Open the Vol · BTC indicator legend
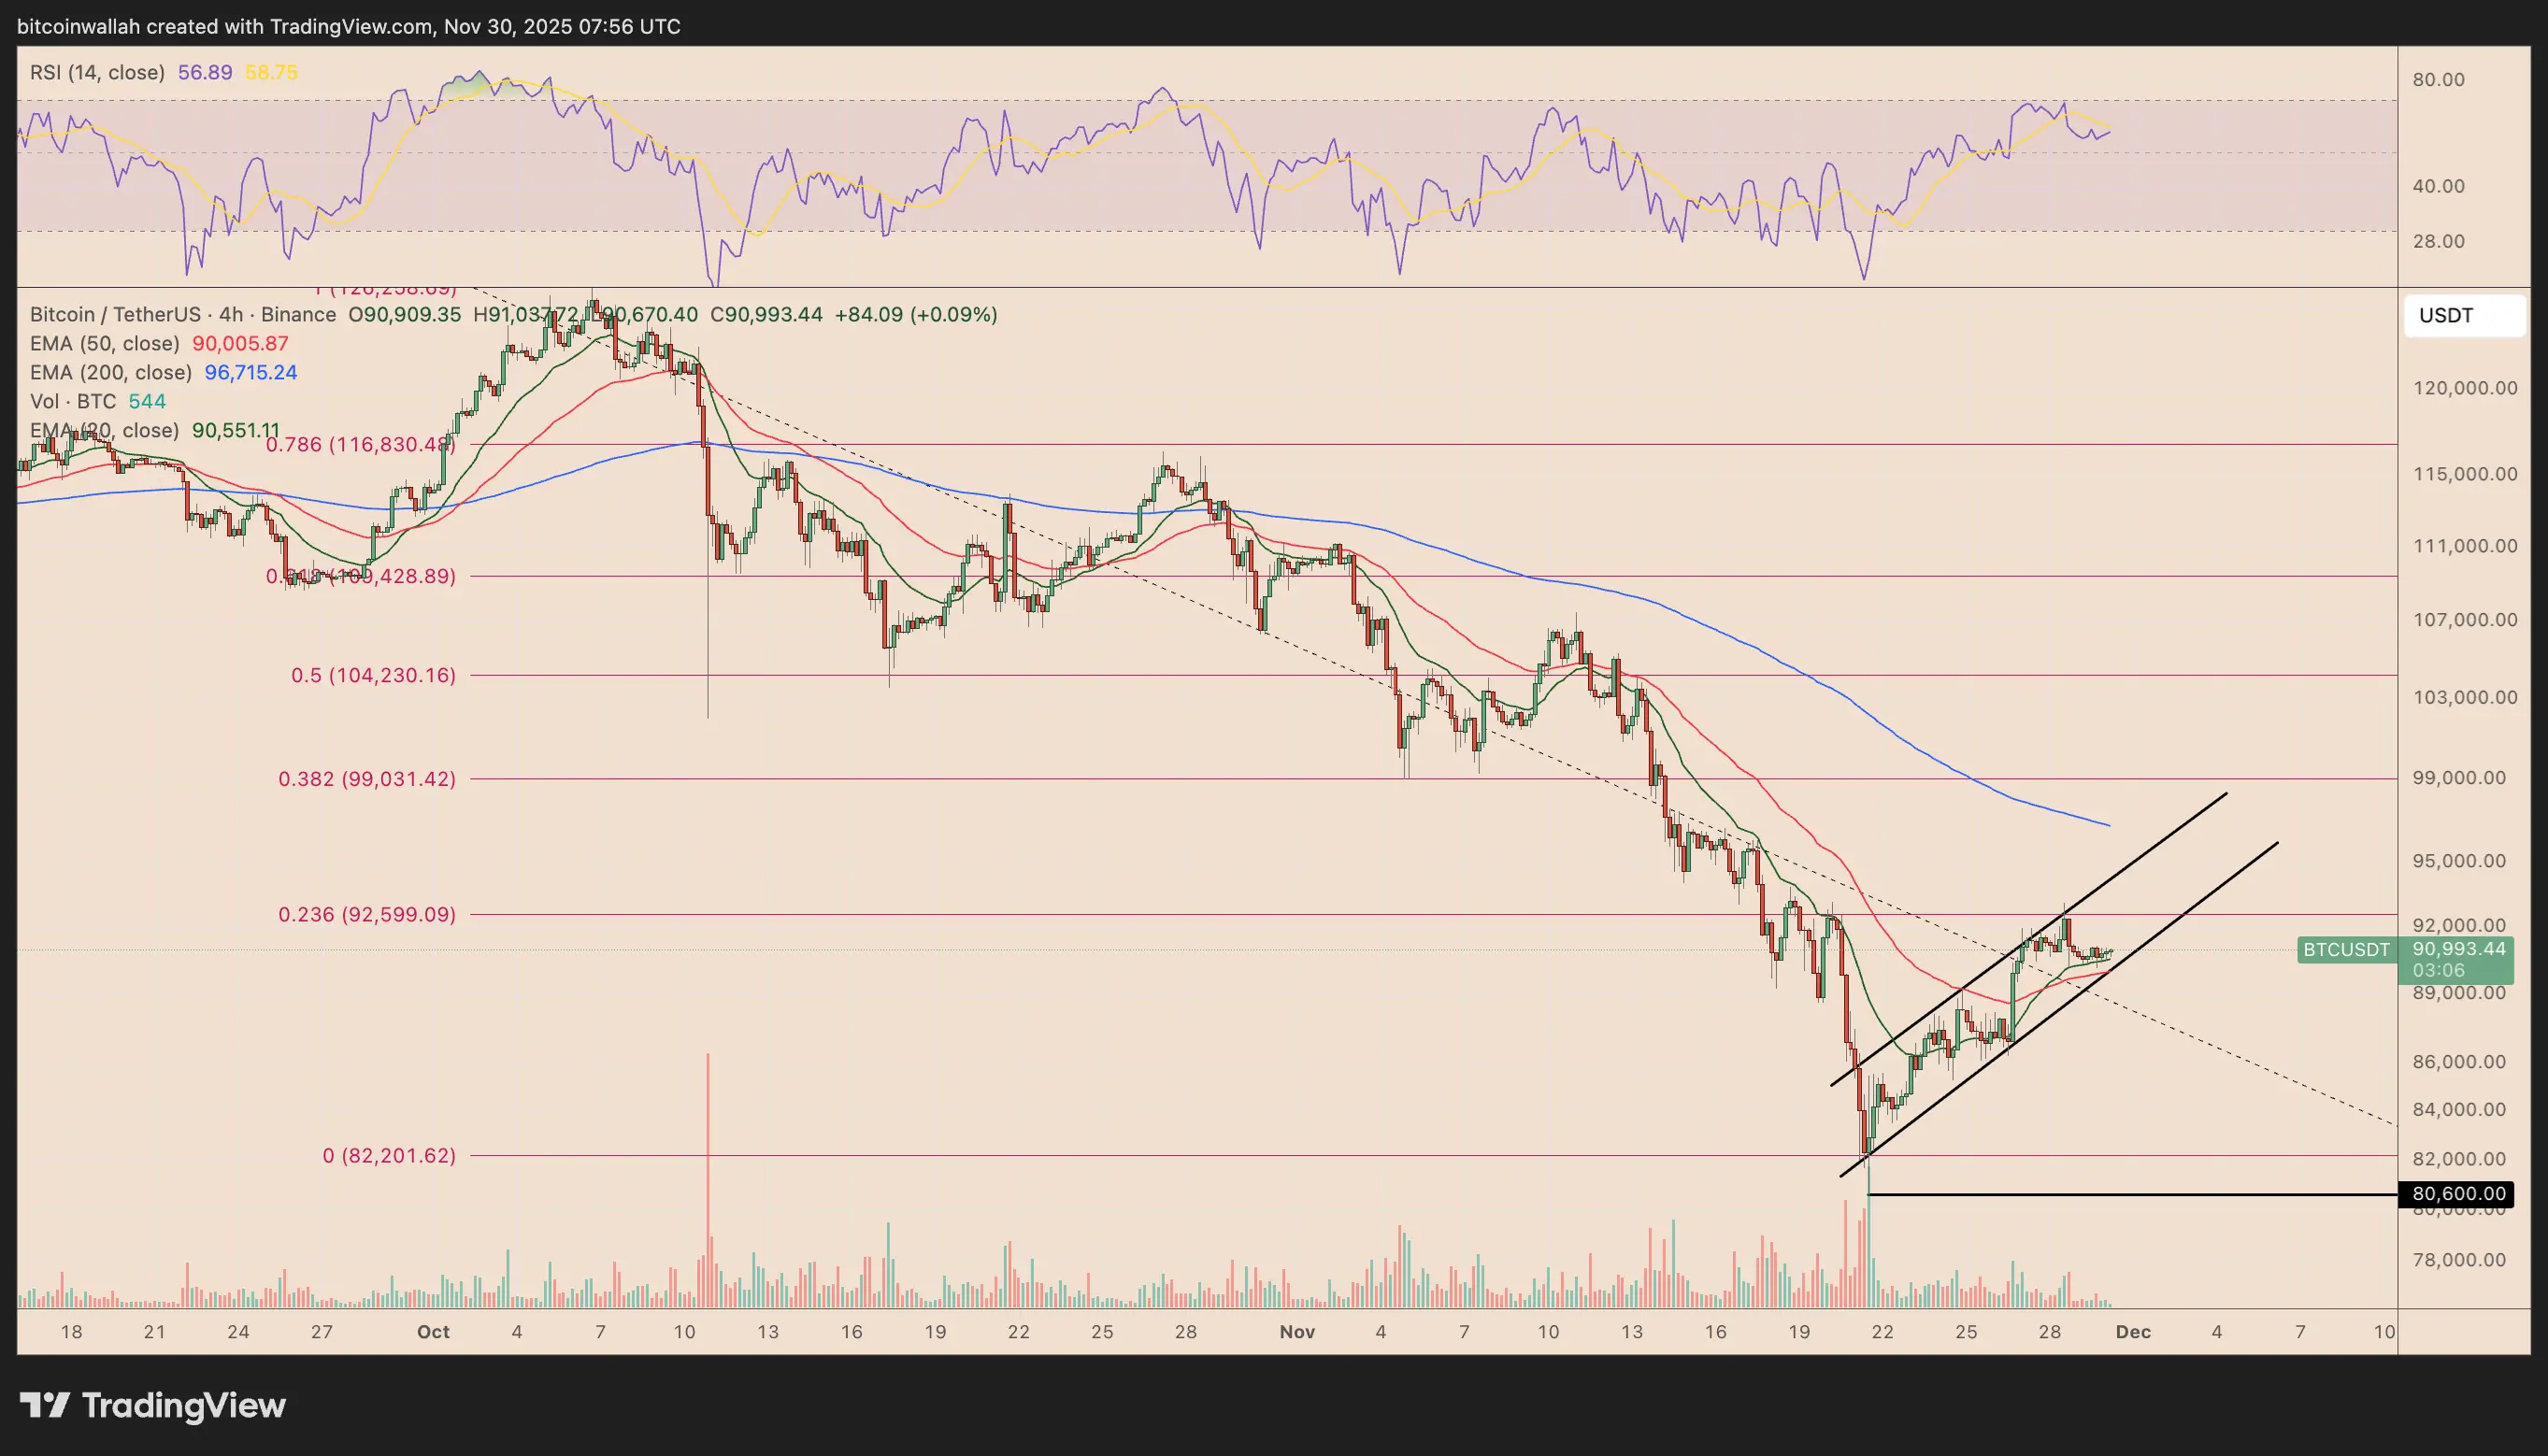2548x1456 pixels. click(73, 401)
